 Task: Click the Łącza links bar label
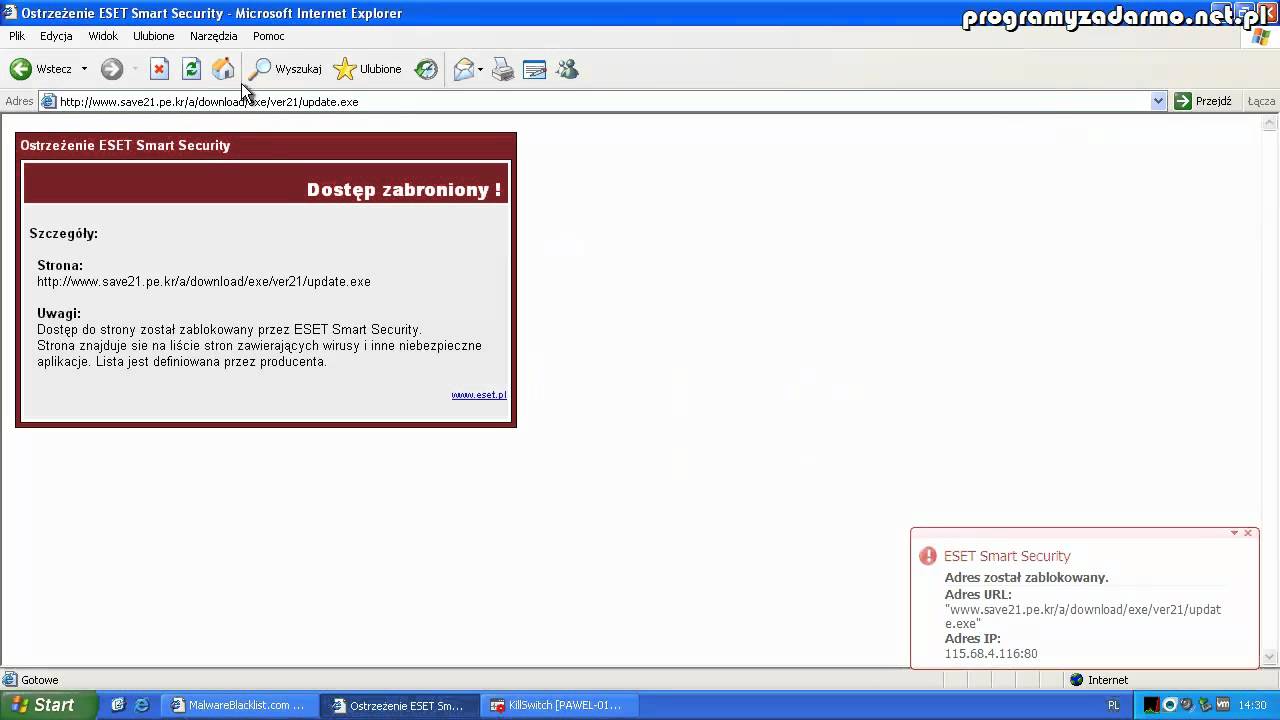point(1261,101)
